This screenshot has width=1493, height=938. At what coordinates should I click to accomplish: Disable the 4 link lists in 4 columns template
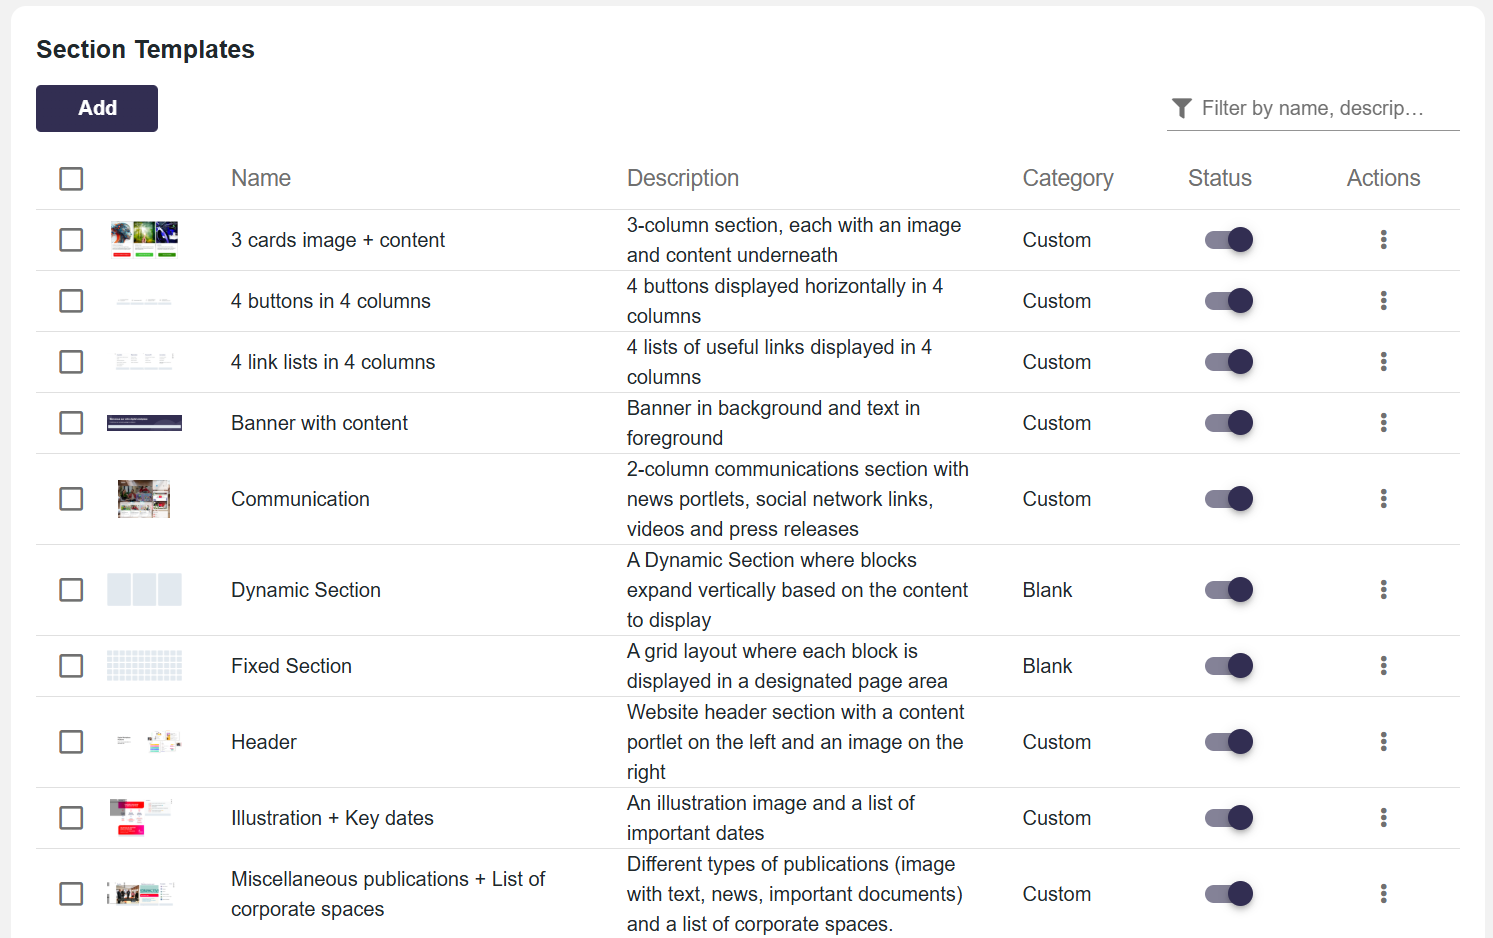1228,362
